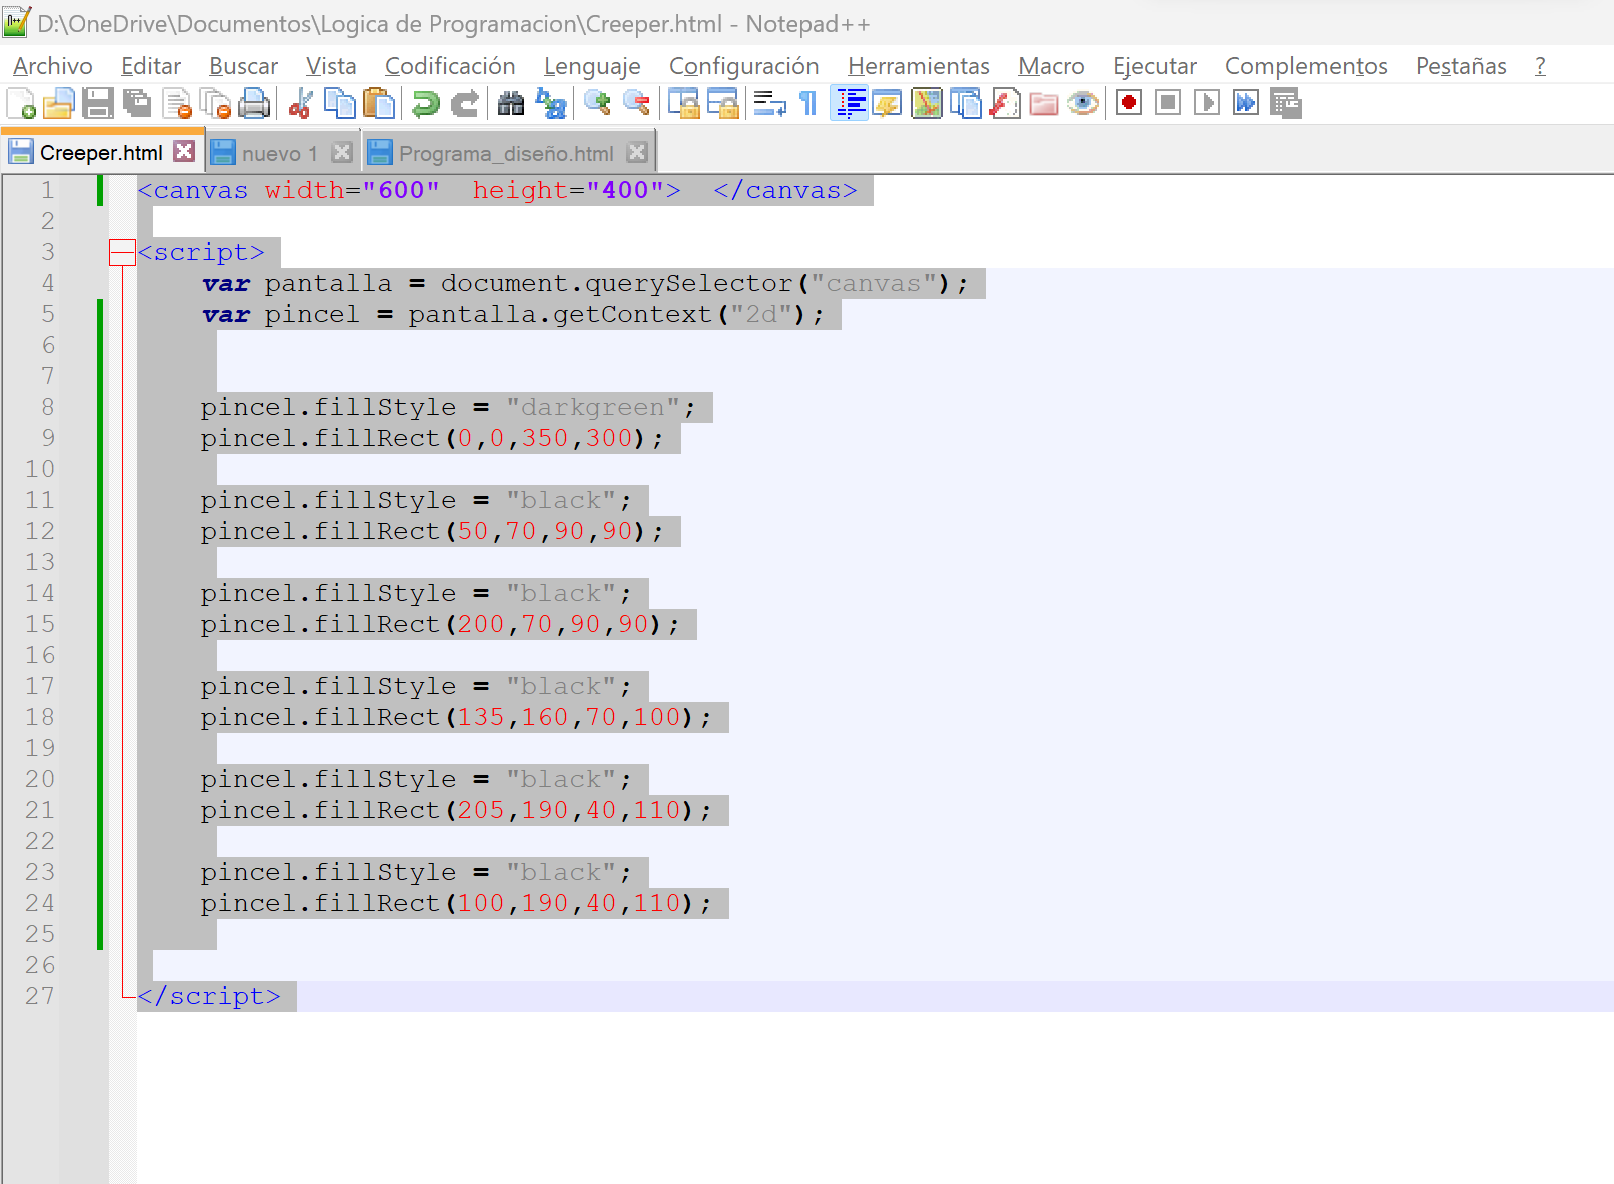Click line number 12 in margin
Image resolution: width=1614 pixels, height=1184 pixels.
(40, 531)
